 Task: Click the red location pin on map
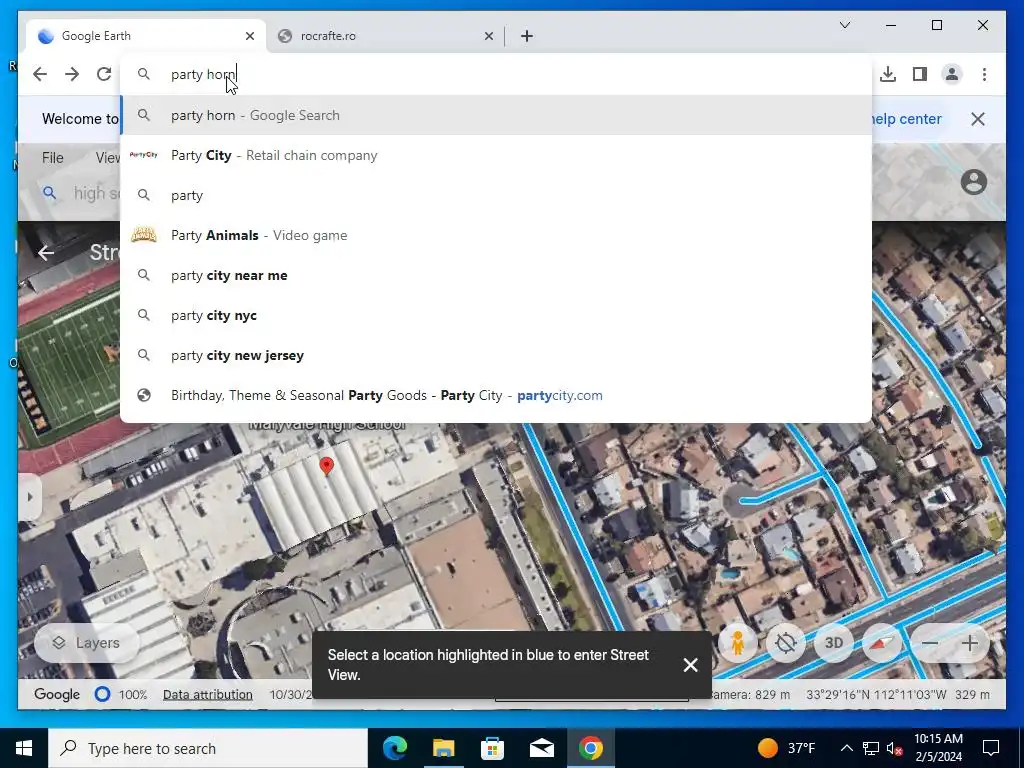pyautogui.click(x=327, y=466)
